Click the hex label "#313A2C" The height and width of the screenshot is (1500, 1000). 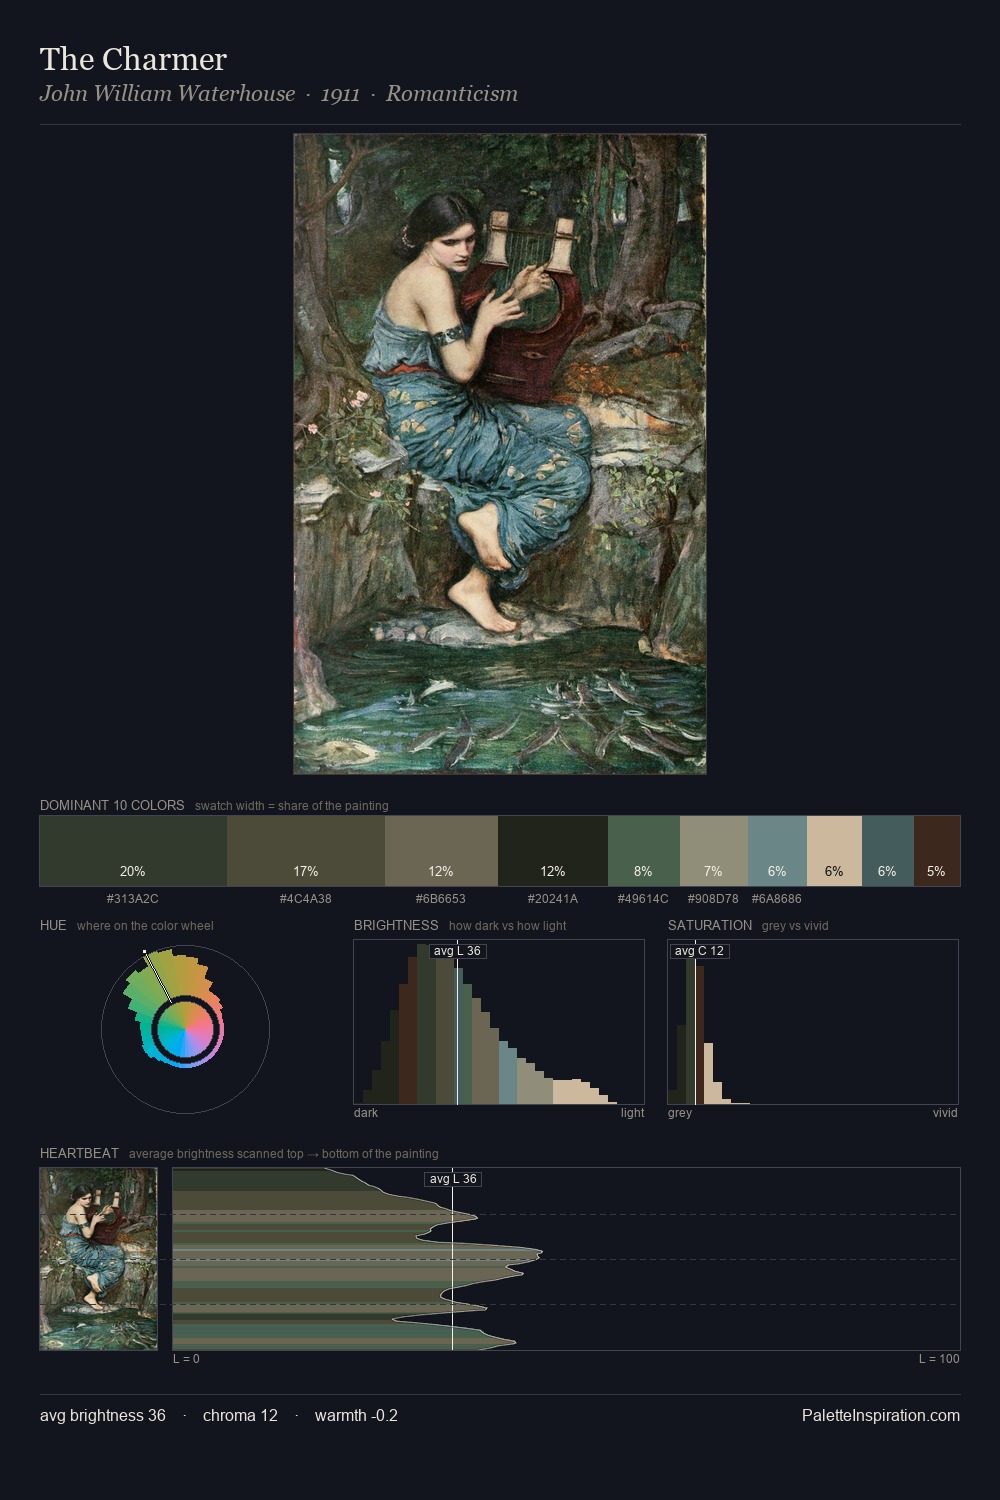point(133,899)
